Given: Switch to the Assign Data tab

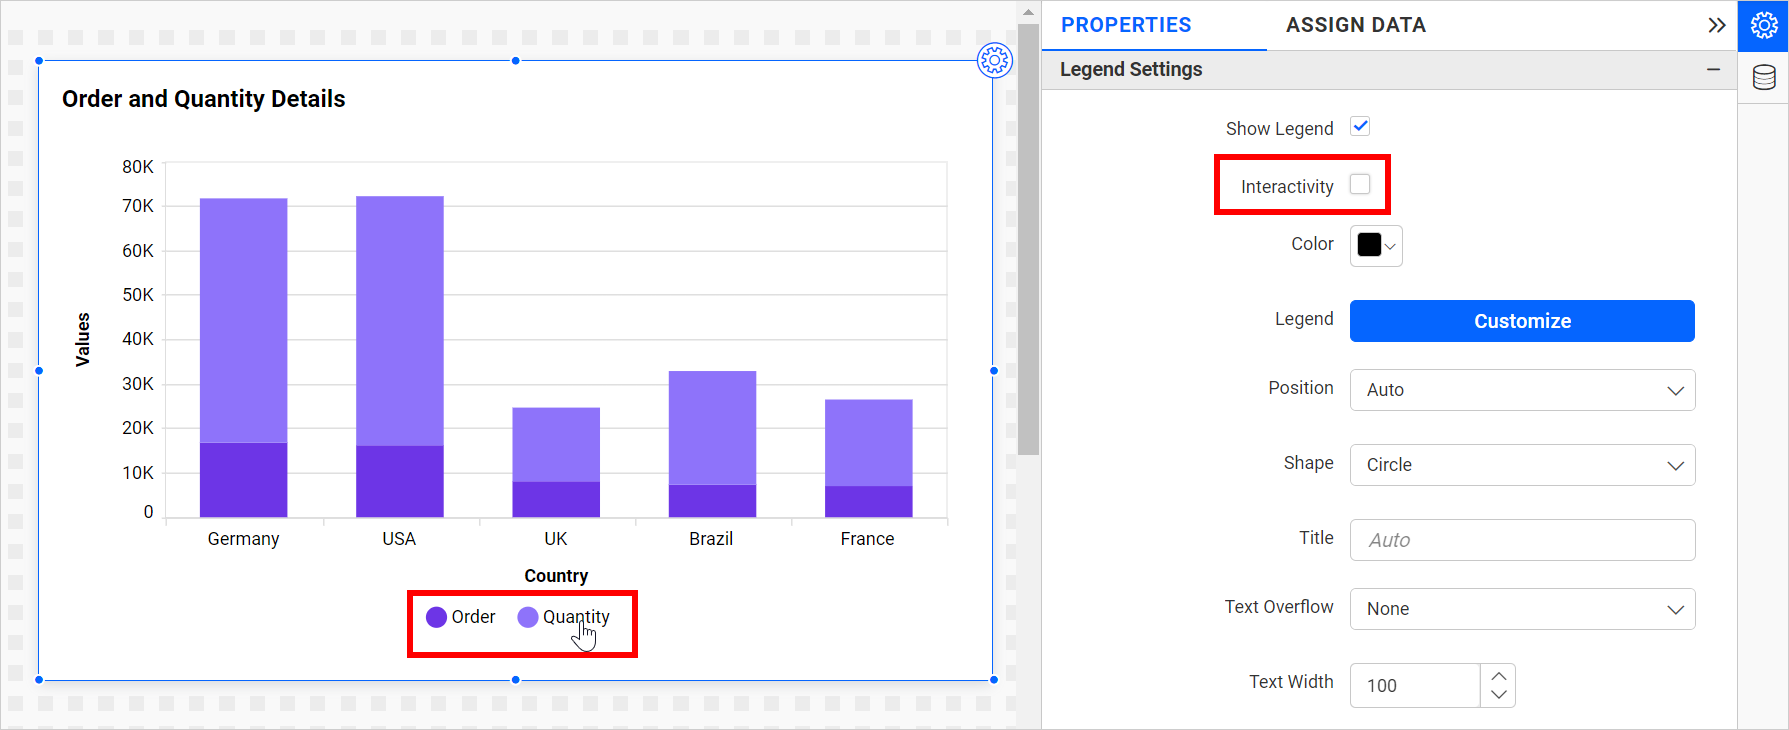Looking at the screenshot, I should [1355, 25].
